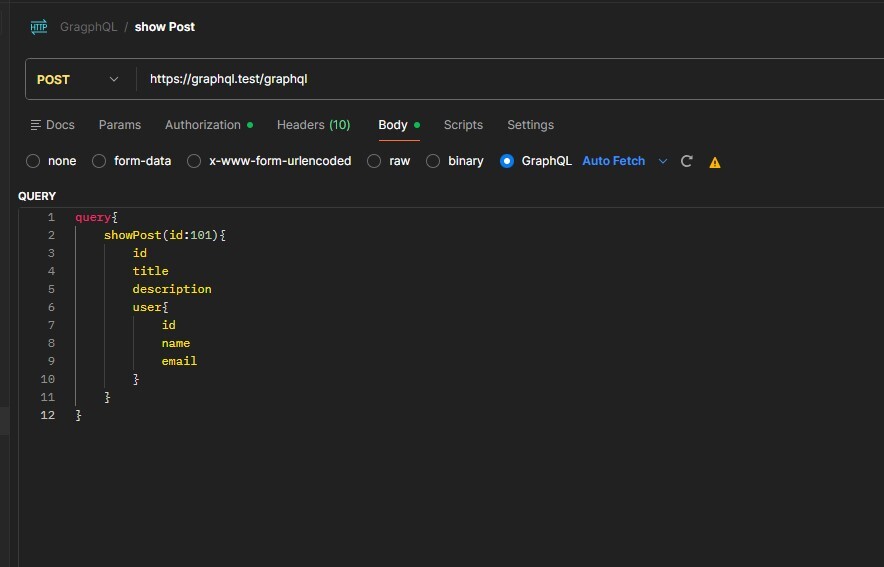Switch to the Headers tab
Screen dimensions: 884x567
313,125
